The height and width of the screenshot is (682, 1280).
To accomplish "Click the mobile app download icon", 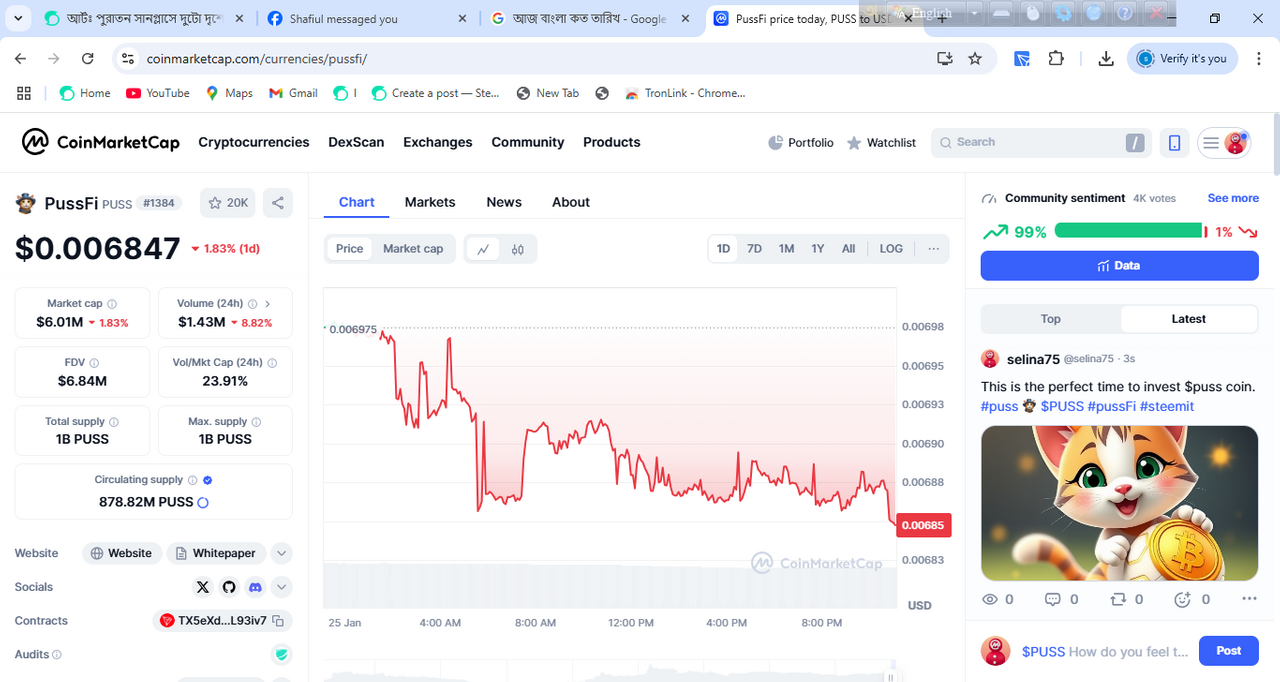I will (1174, 143).
